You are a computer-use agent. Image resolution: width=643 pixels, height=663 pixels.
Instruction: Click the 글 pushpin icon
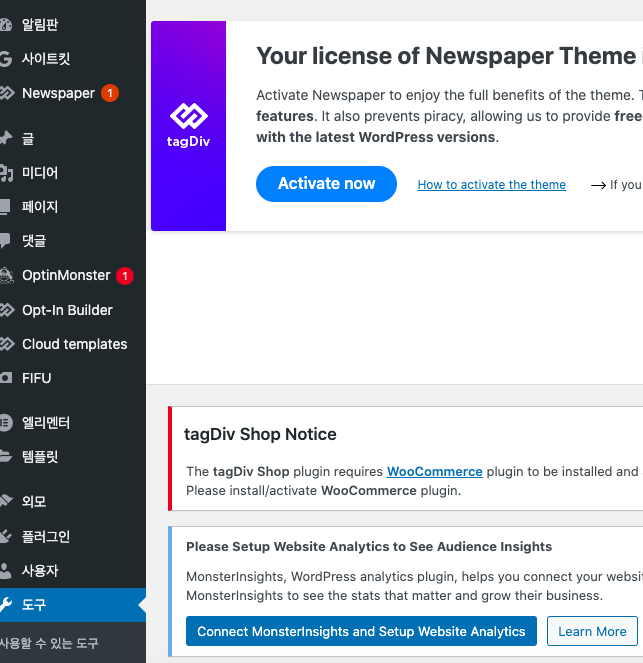5,138
